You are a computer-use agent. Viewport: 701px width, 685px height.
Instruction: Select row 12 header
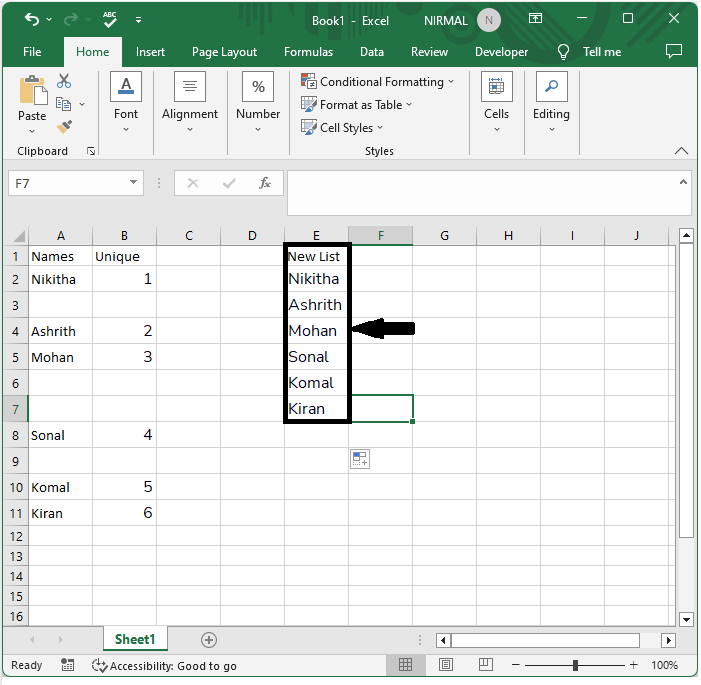pos(16,536)
